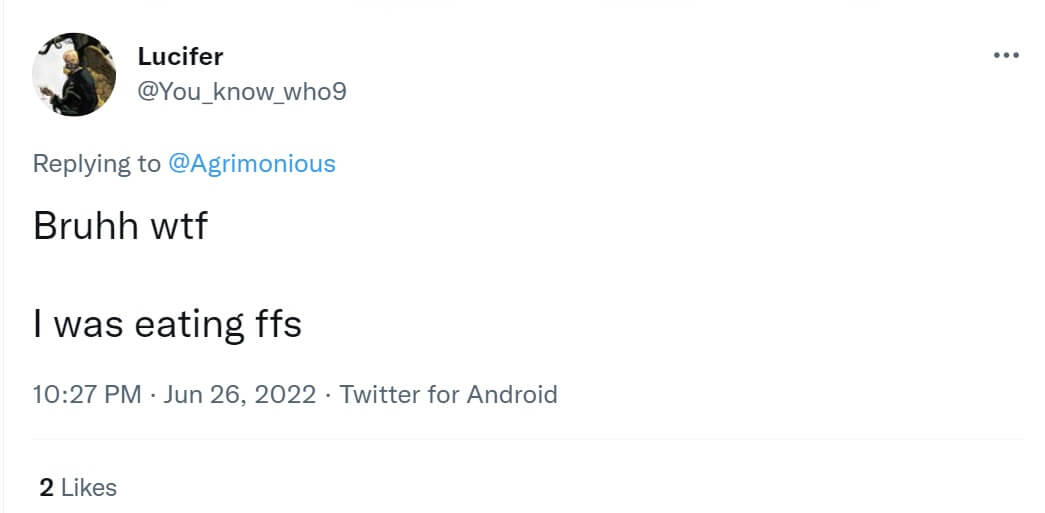The height and width of the screenshot is (513, 1045).
Task: Select the "I was eating ffs" line
Action: [167, 324]
